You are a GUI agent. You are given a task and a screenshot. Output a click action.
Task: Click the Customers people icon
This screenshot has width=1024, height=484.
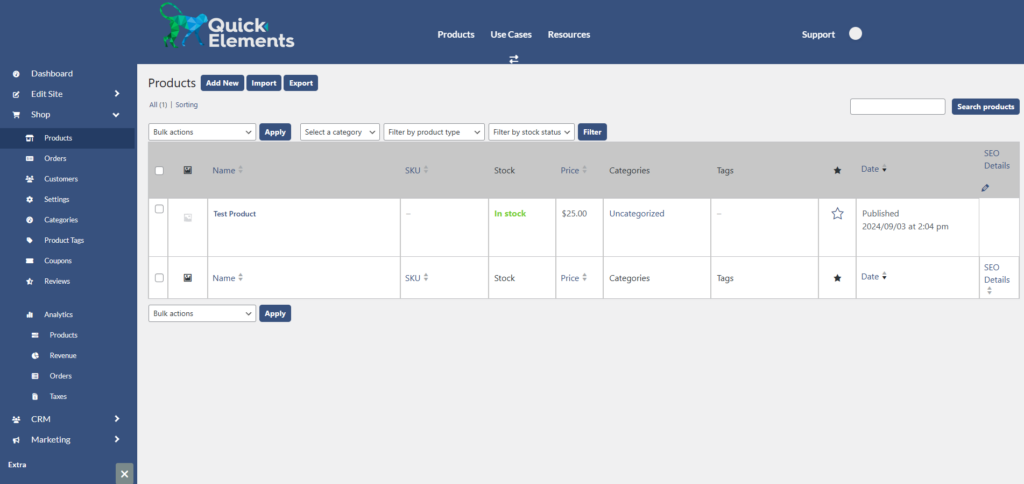point(29,179)
